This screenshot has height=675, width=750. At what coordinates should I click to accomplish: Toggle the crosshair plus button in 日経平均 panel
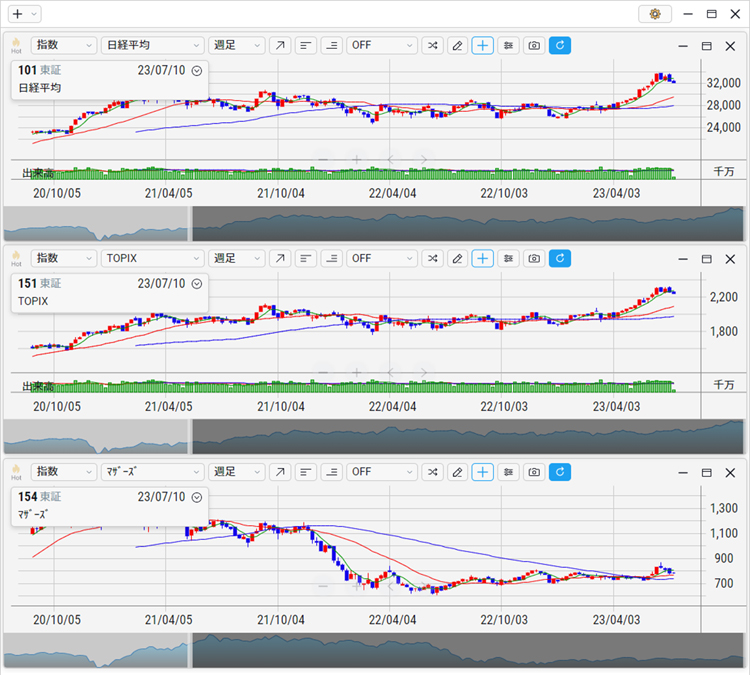(x=483, y=45)
